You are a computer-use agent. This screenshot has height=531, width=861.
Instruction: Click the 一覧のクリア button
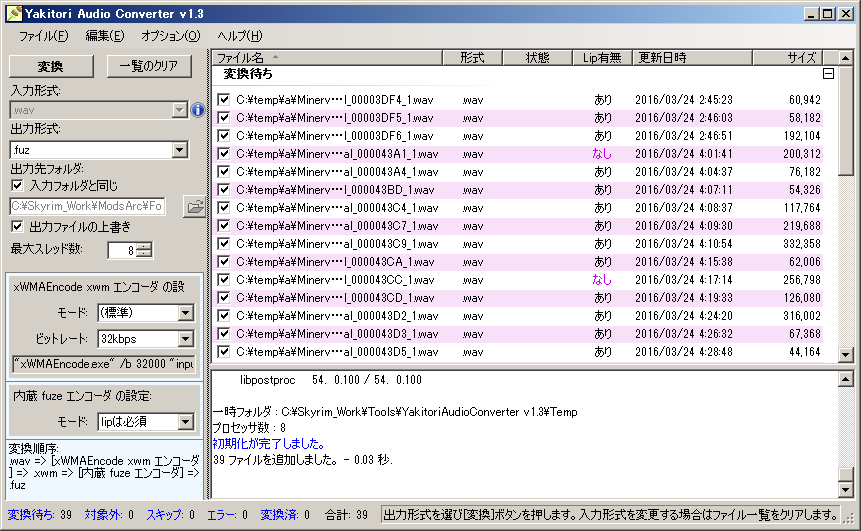(x=149, y=66)
